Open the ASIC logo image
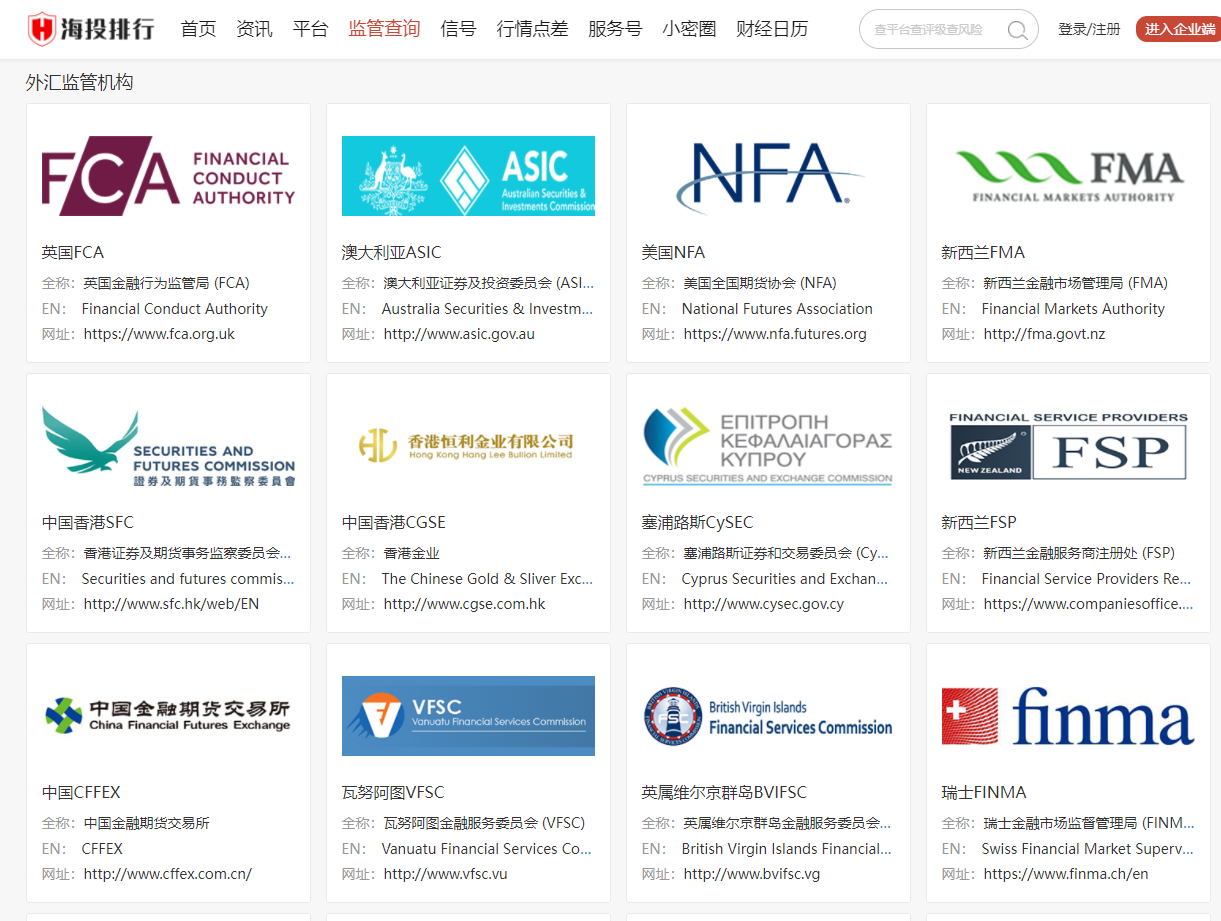The height and width of the screenshot is (921, 1221). (468, 176)
